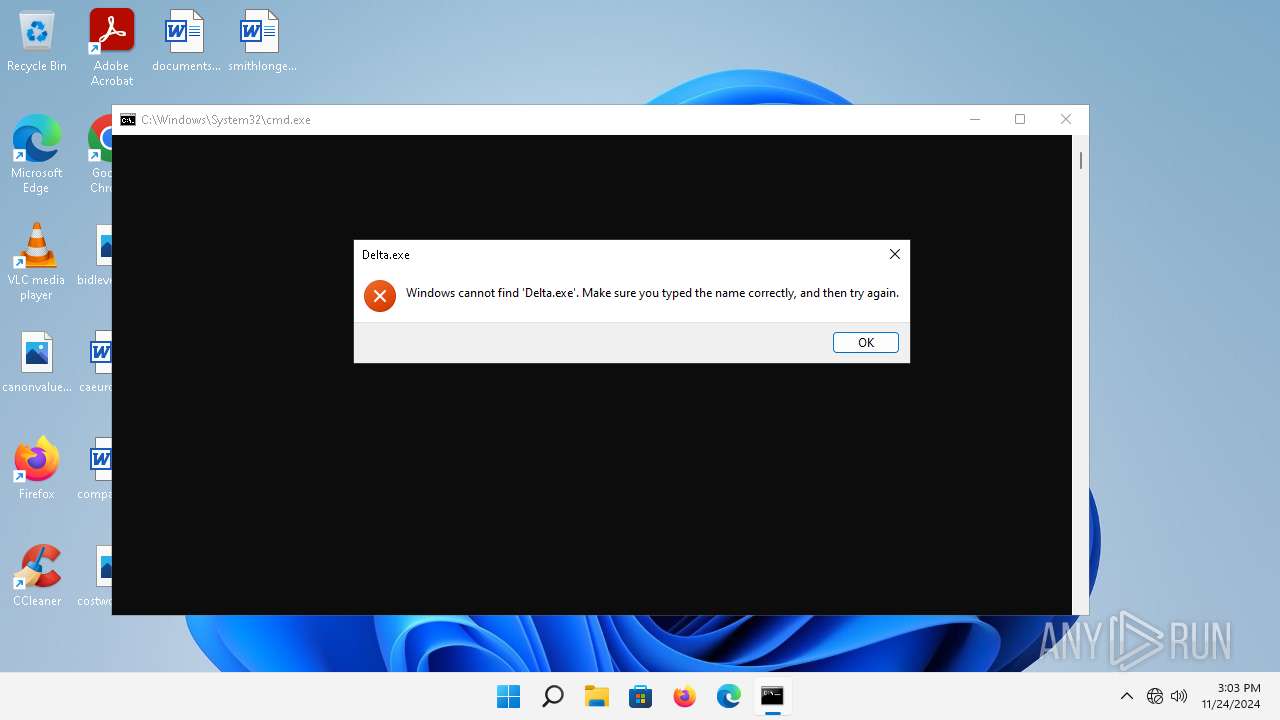Image resolution: width=1280 pixels, height=720 pixels.
Task: Open the Recycle Bin desktop icon
Action: coord(37,42)
